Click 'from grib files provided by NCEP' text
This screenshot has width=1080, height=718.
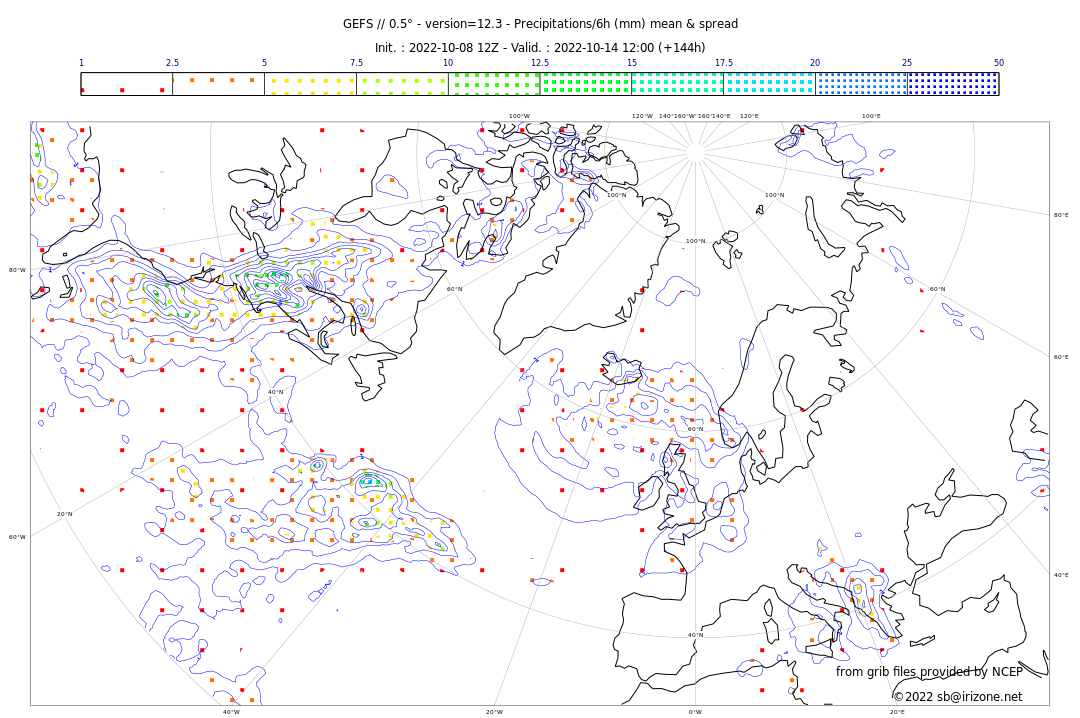[929, 671]
